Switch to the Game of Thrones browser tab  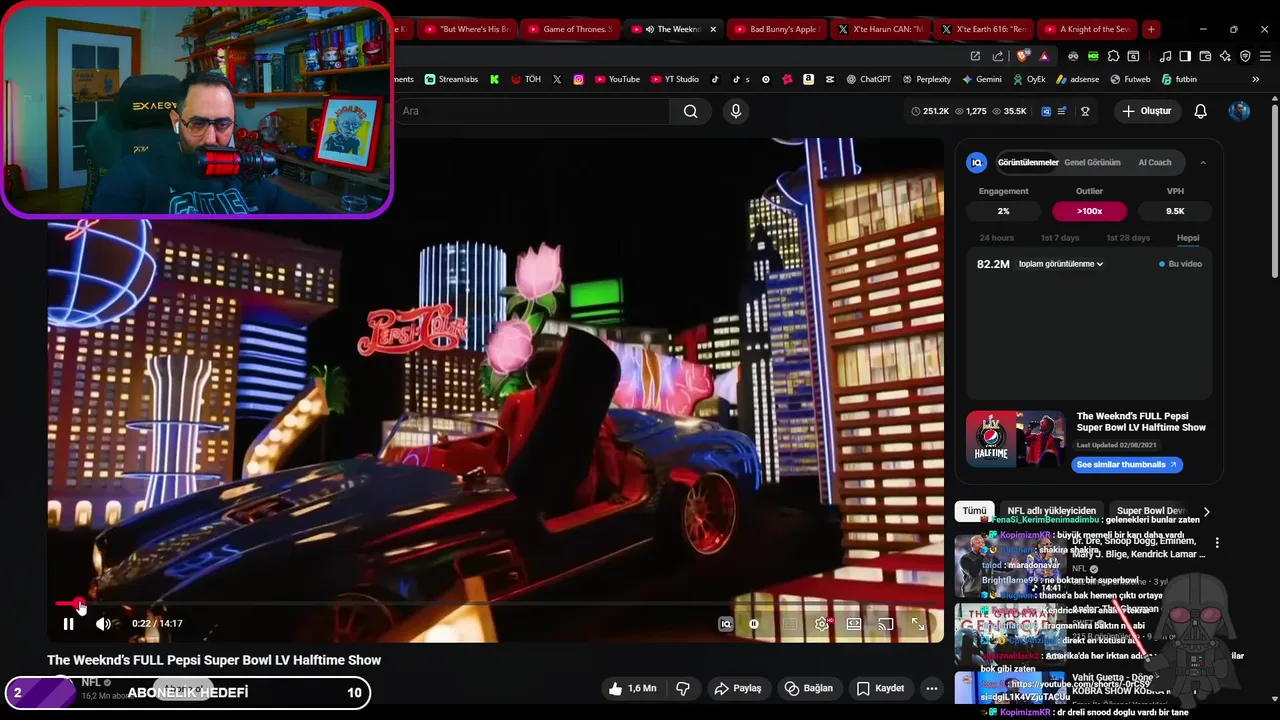point(569,29)
